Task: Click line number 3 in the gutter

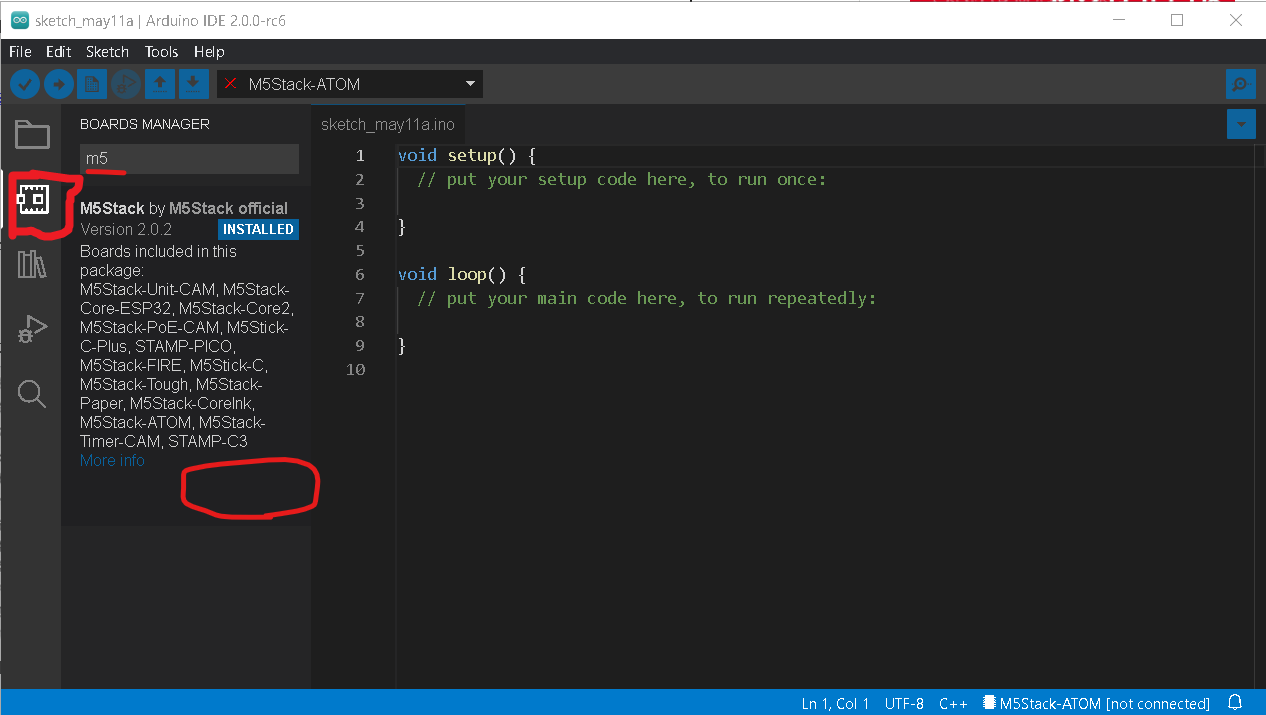Action: pyautogui.click(x=360, y=203)
